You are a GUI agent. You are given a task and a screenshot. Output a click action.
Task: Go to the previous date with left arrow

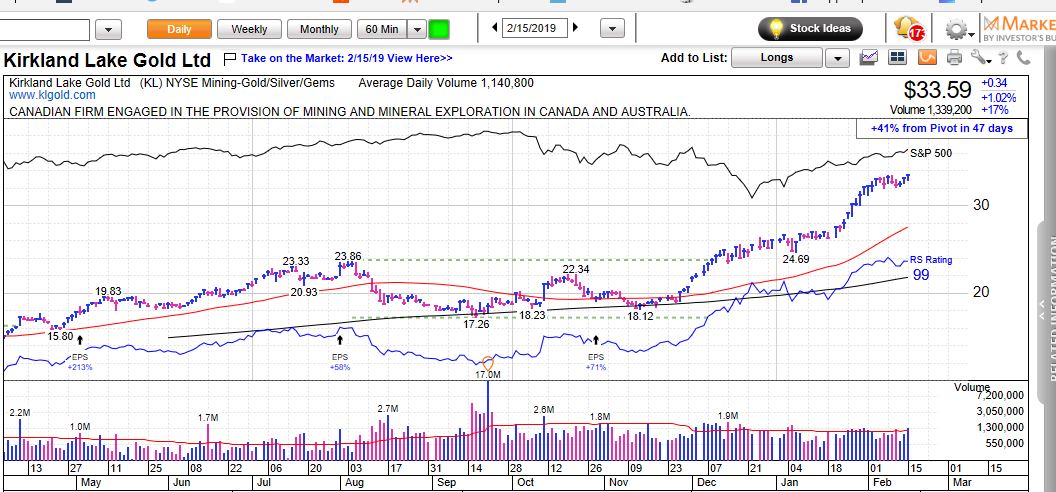pos(495,28)
